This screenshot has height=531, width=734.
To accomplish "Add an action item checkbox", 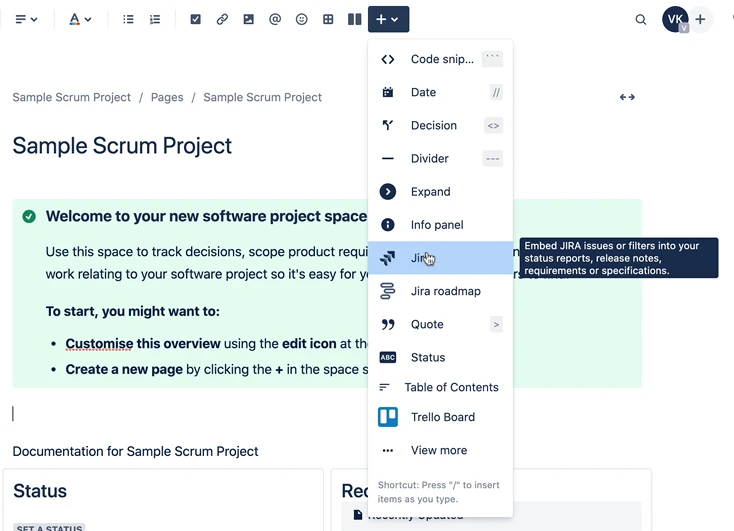I will pyautogui.click(x=196, y=19).
